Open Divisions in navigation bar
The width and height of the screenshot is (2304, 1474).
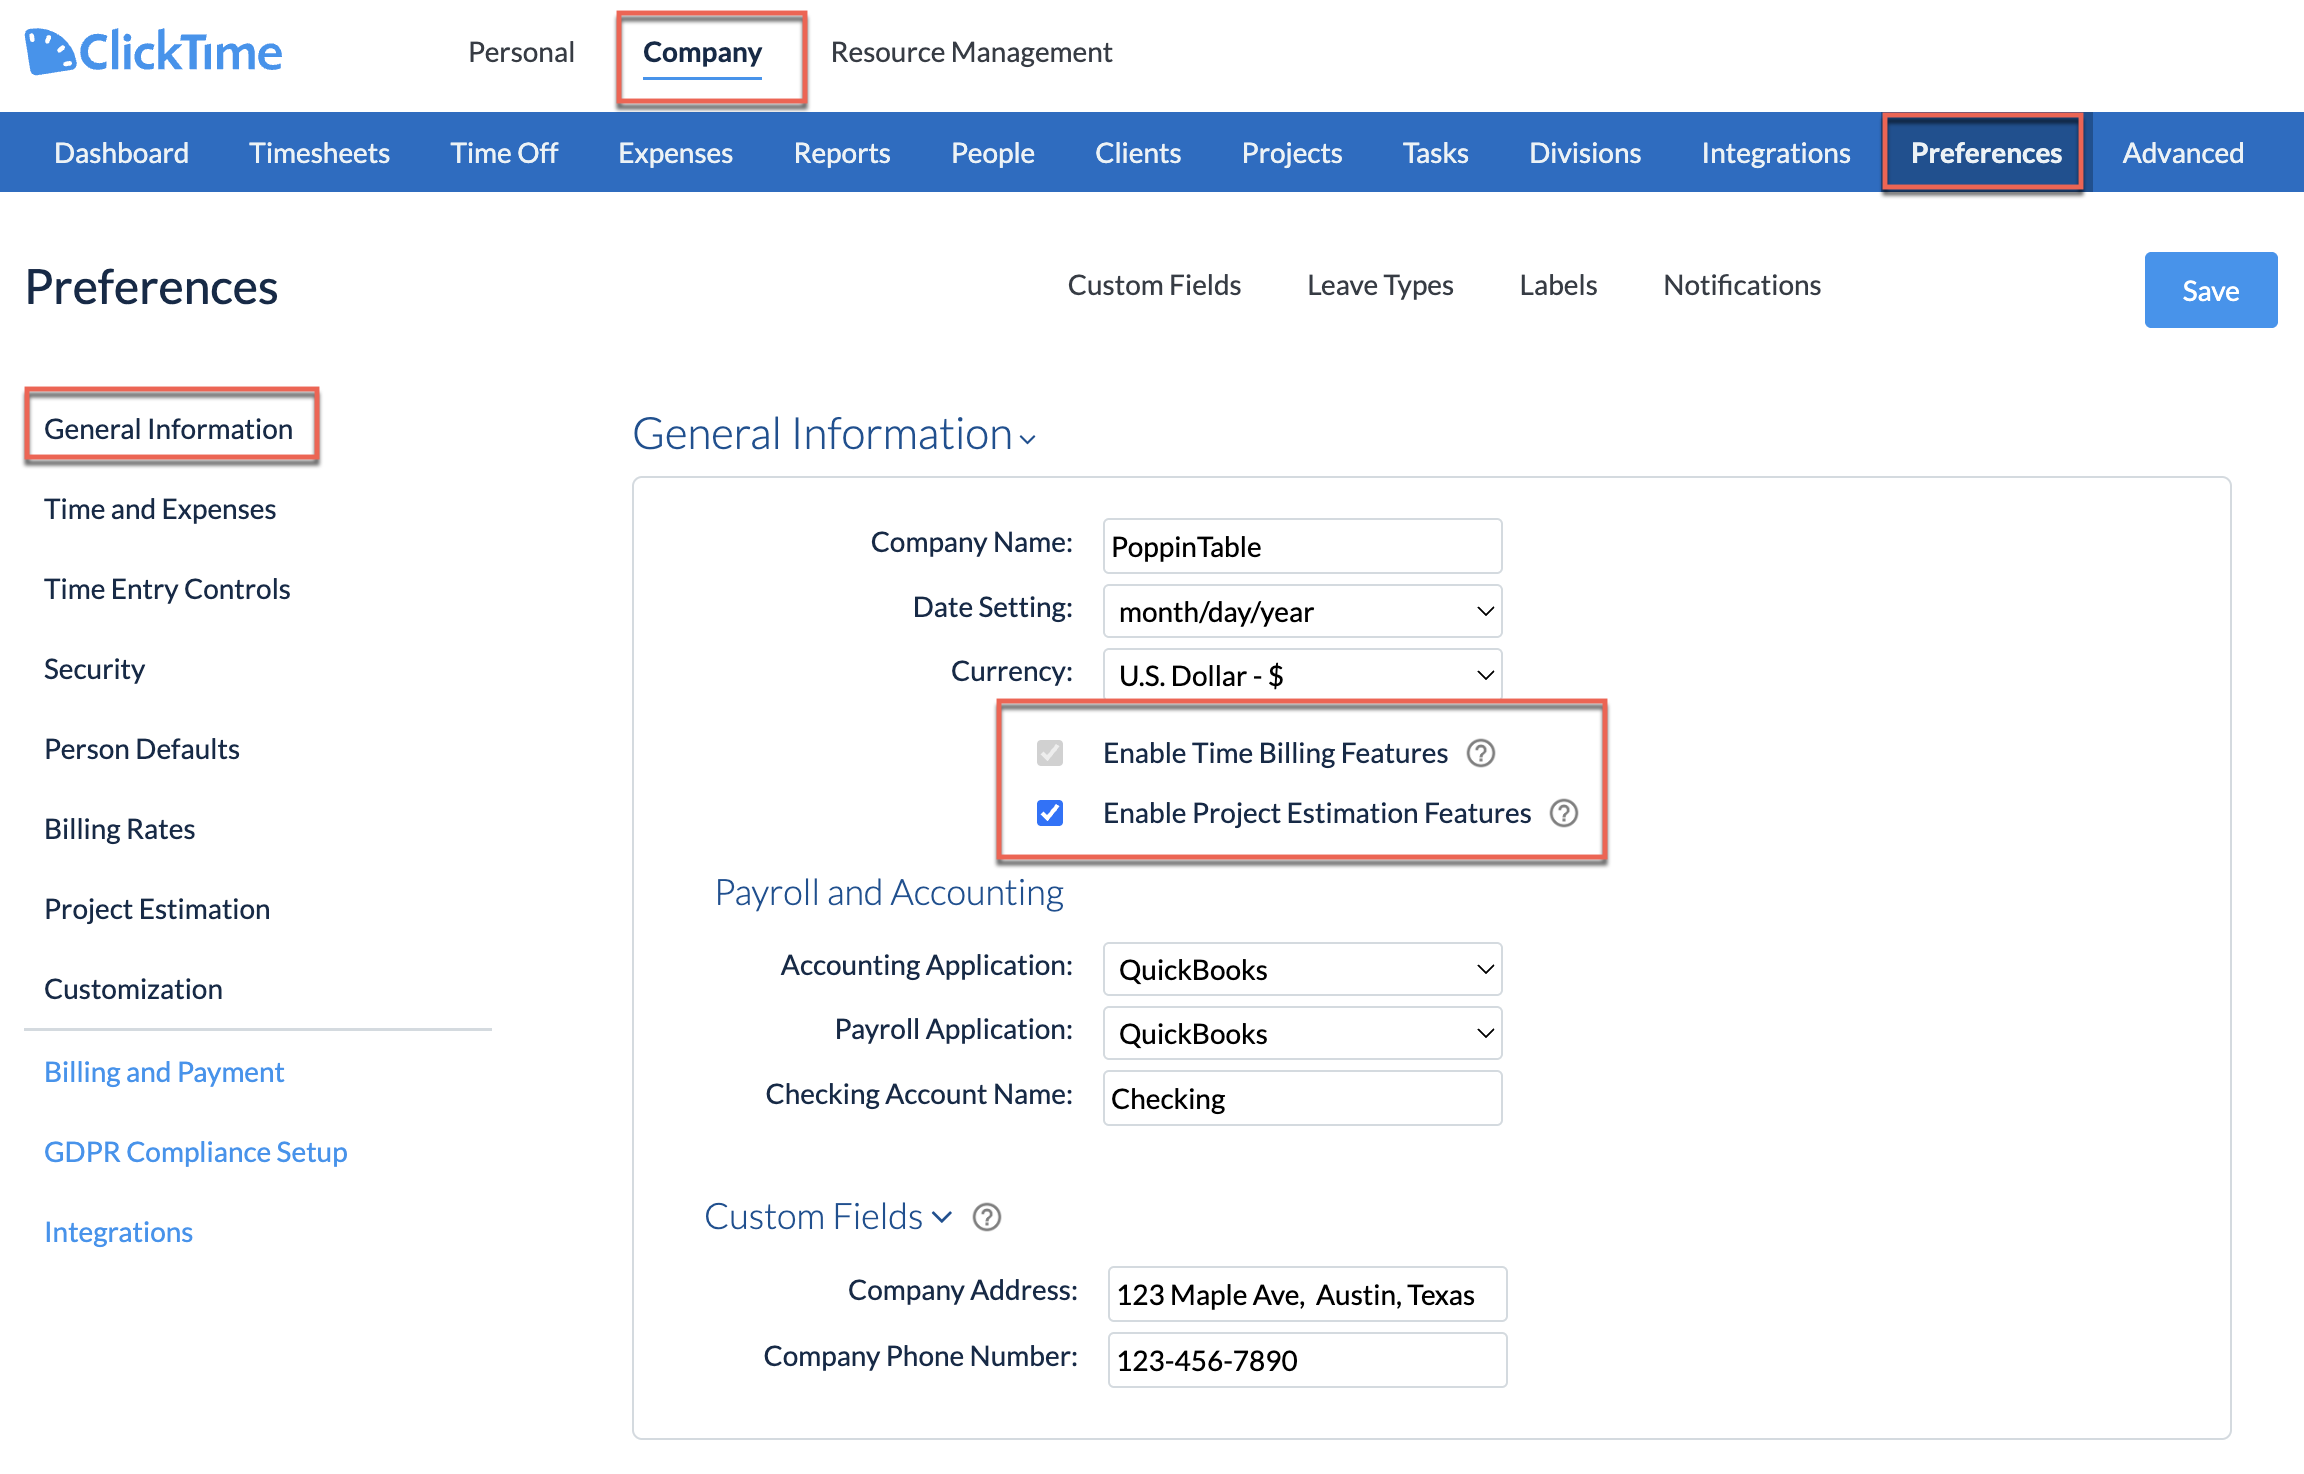point(1585,153)
